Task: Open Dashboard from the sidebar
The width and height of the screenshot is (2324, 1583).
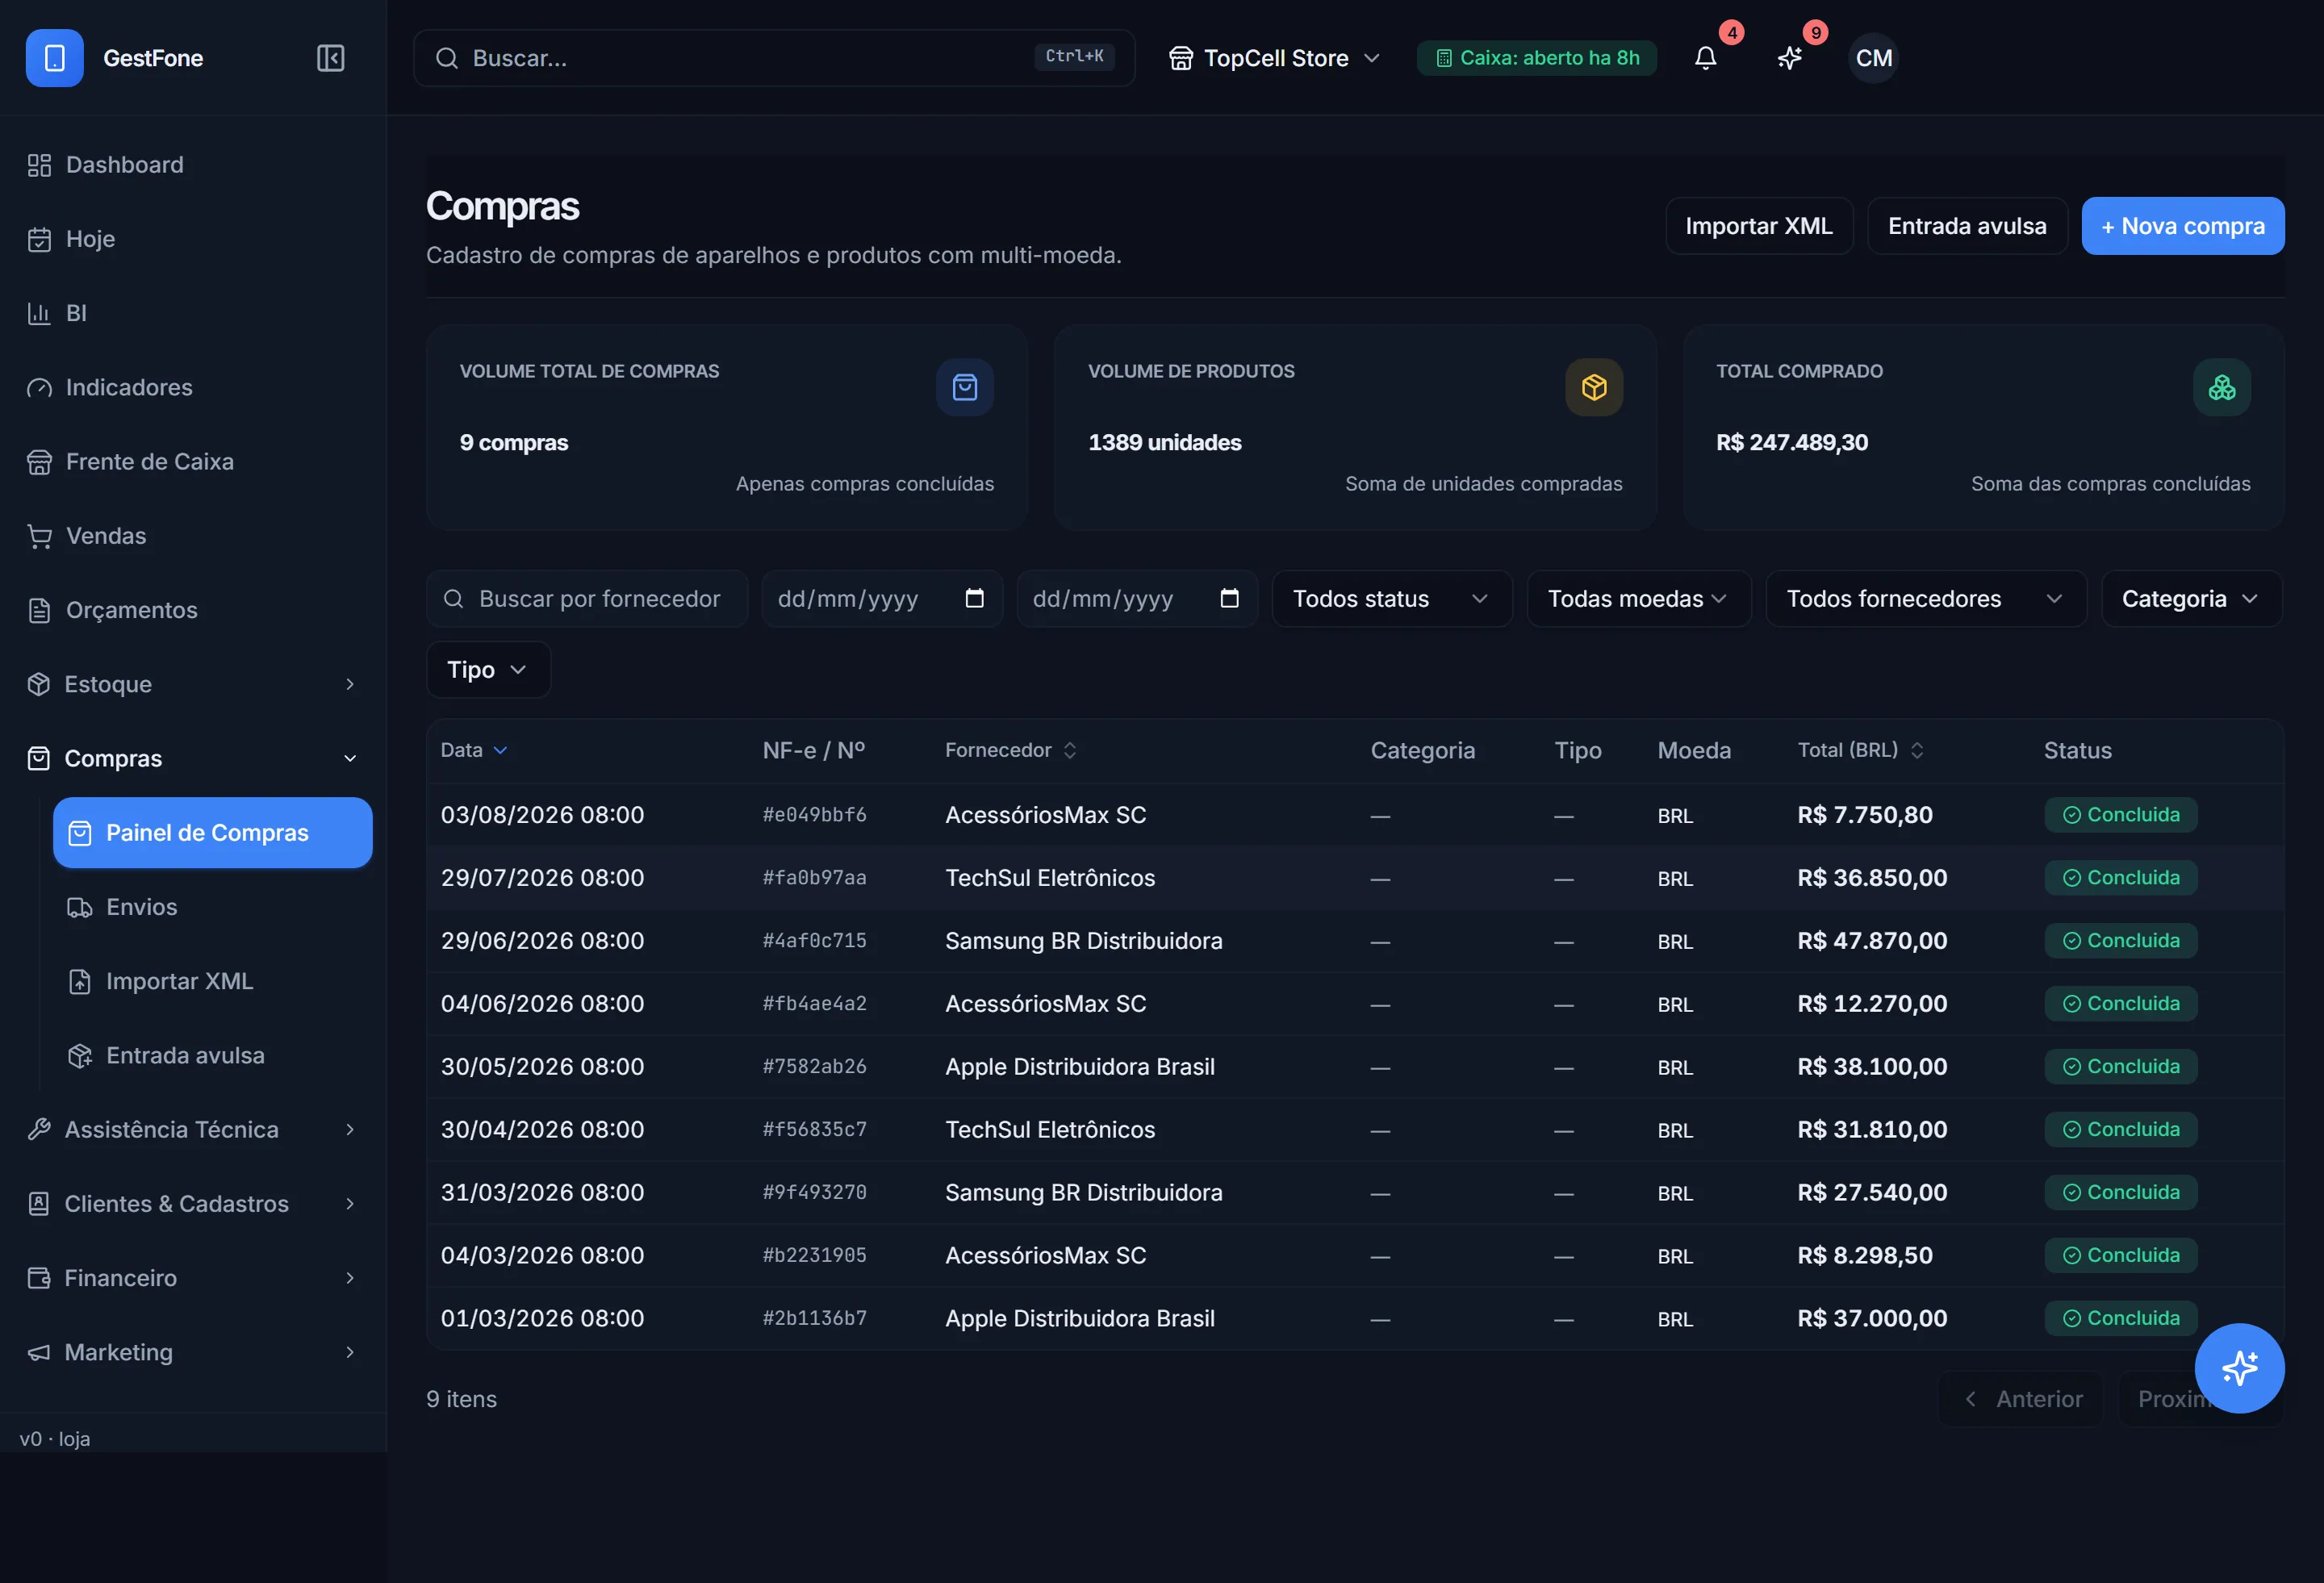Action: coord(193,165)
